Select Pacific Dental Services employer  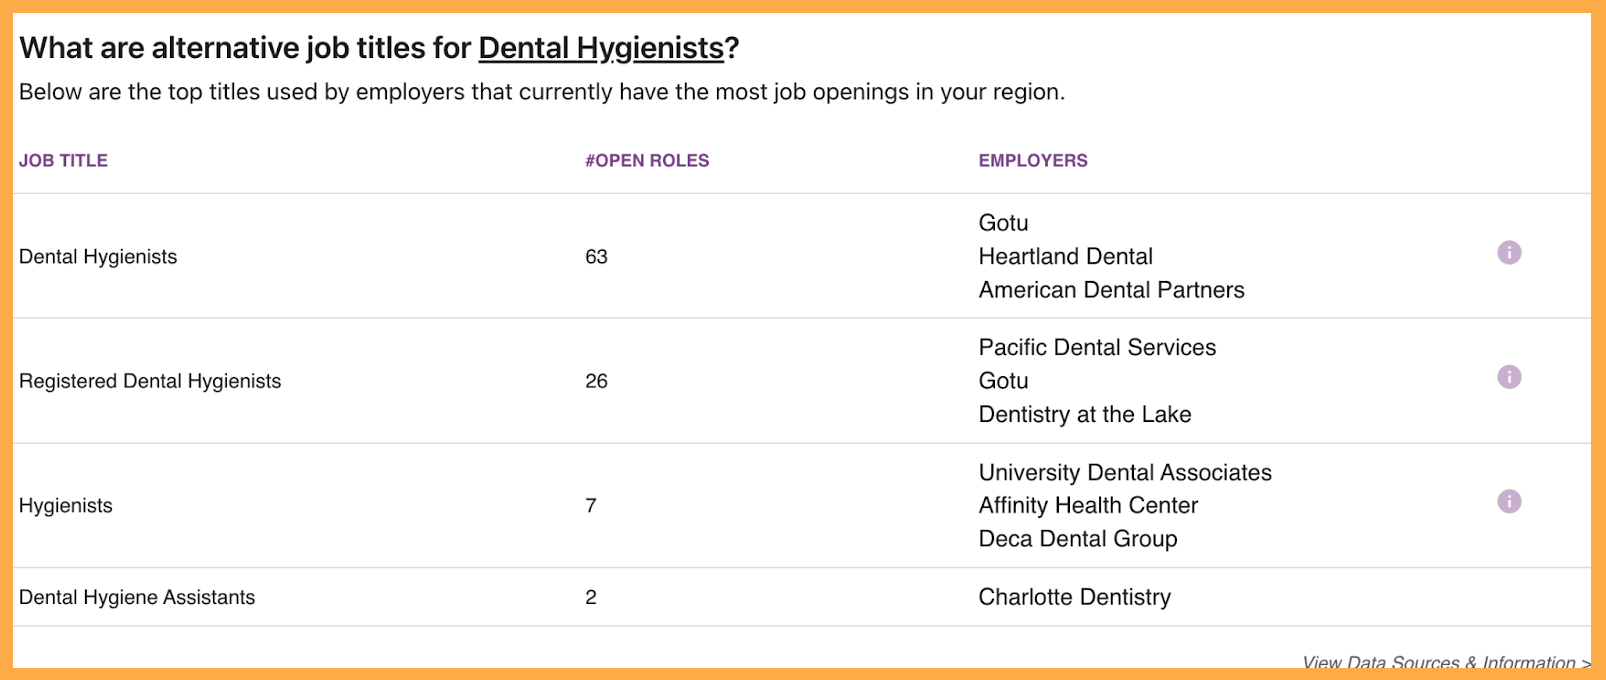pos(1097,347)
